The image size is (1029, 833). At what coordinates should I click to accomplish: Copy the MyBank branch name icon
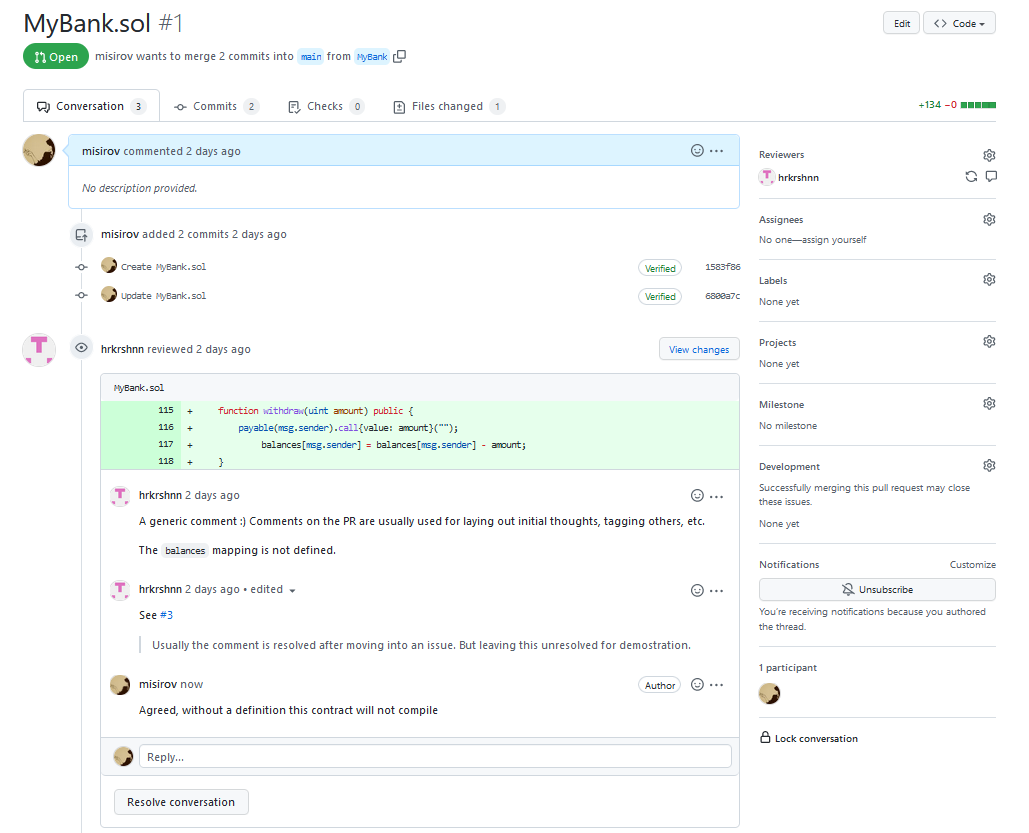400,57
